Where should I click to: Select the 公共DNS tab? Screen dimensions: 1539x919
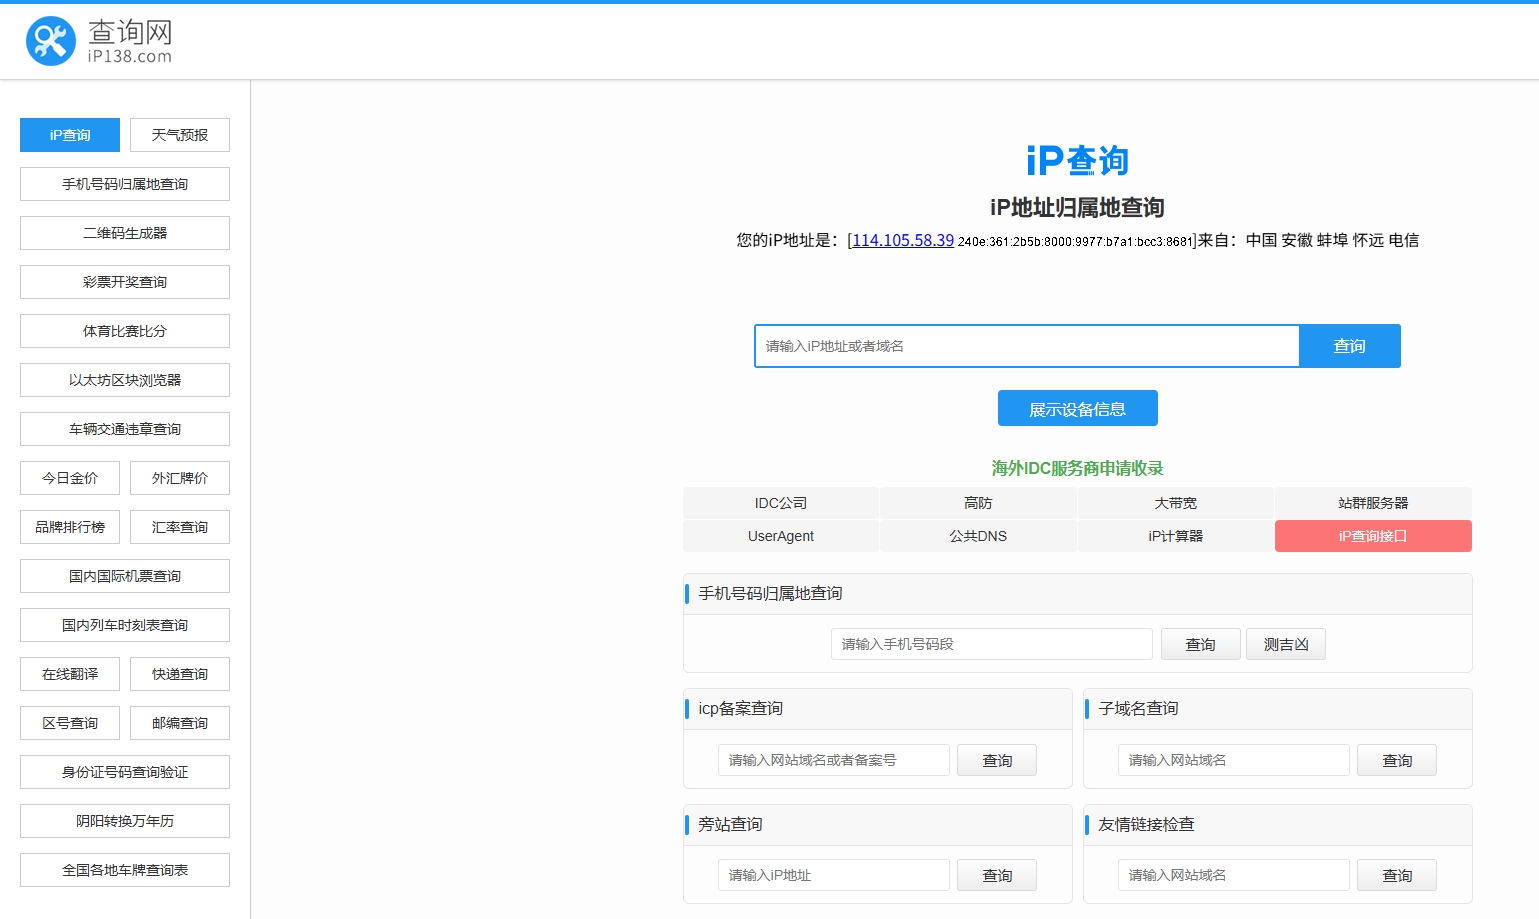978,536
